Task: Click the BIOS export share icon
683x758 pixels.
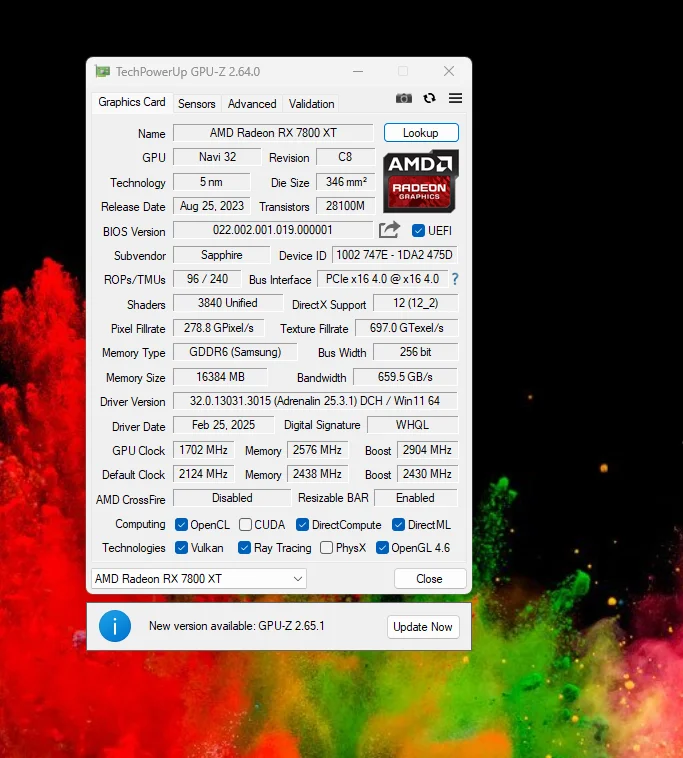Action: 389,230
